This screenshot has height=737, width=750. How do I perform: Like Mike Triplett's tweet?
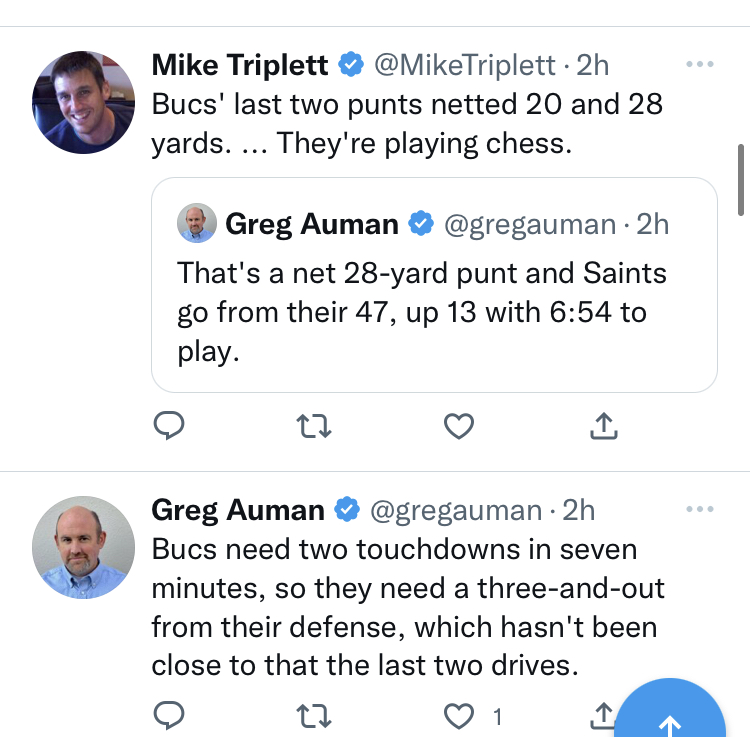(459, 427)
